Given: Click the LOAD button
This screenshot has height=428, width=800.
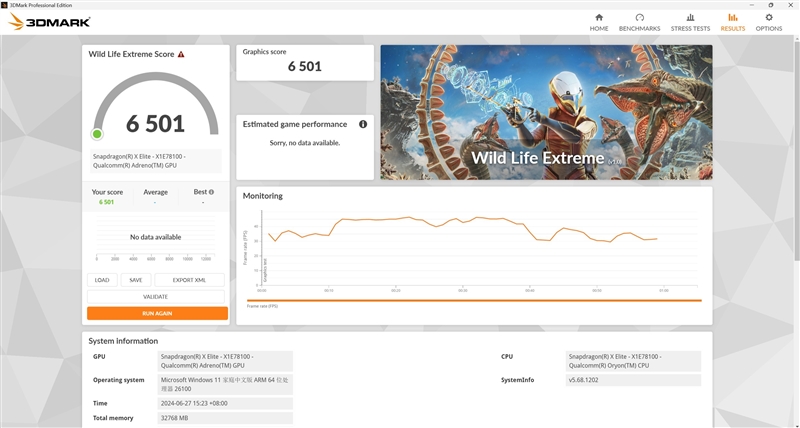Looking at the screenshot, I should point(102,280).
